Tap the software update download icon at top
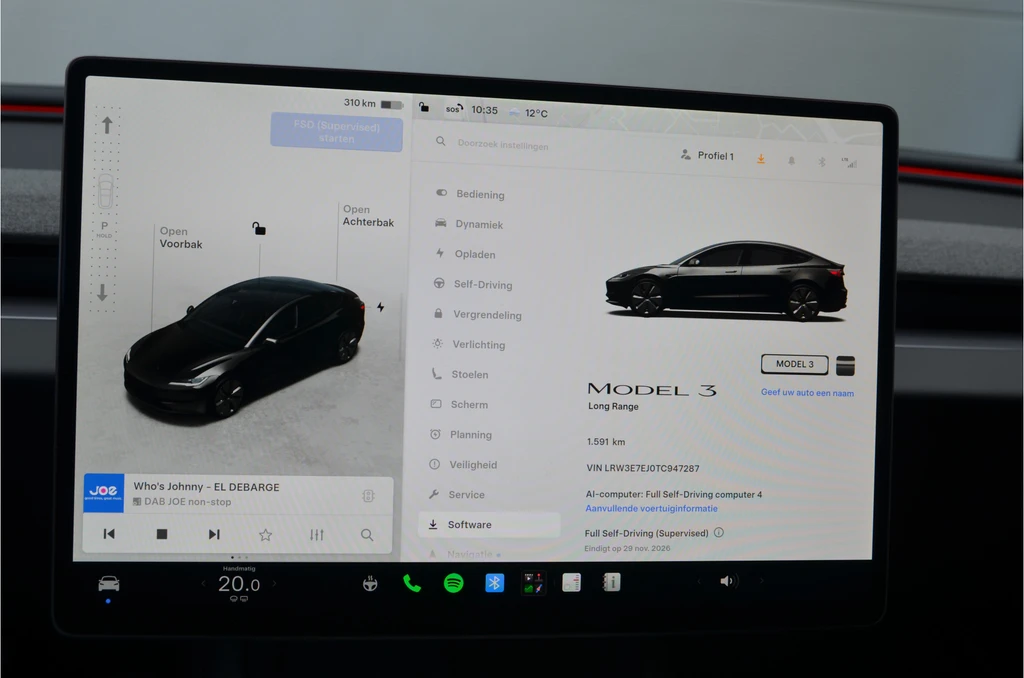This screenshot has width=1024, height=678. pyautogui.click(x=761, y=159)
